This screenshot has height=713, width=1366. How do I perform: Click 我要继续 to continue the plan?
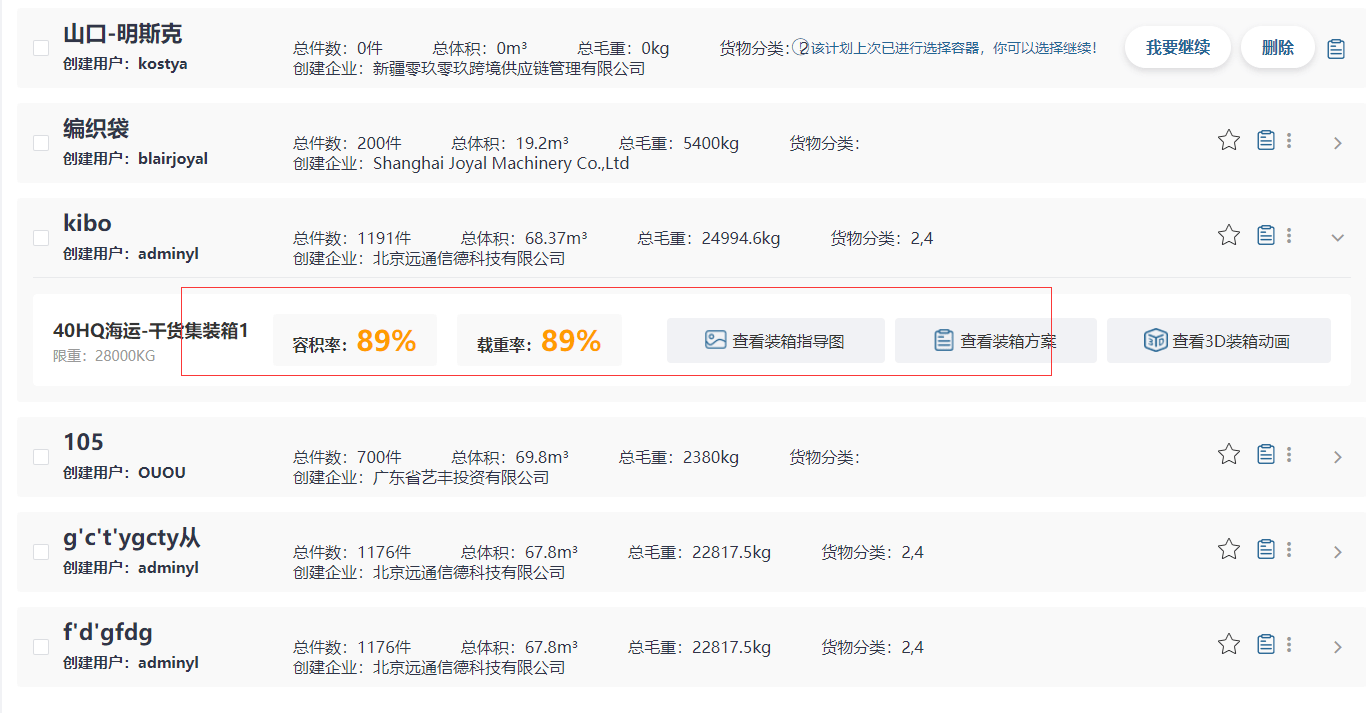coord(1178,47)
